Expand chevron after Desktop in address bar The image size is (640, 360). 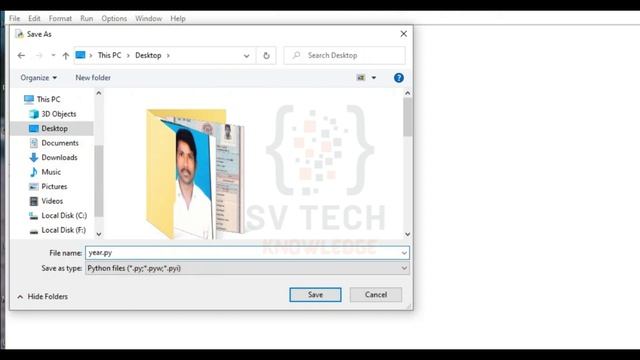pos(168,56)
